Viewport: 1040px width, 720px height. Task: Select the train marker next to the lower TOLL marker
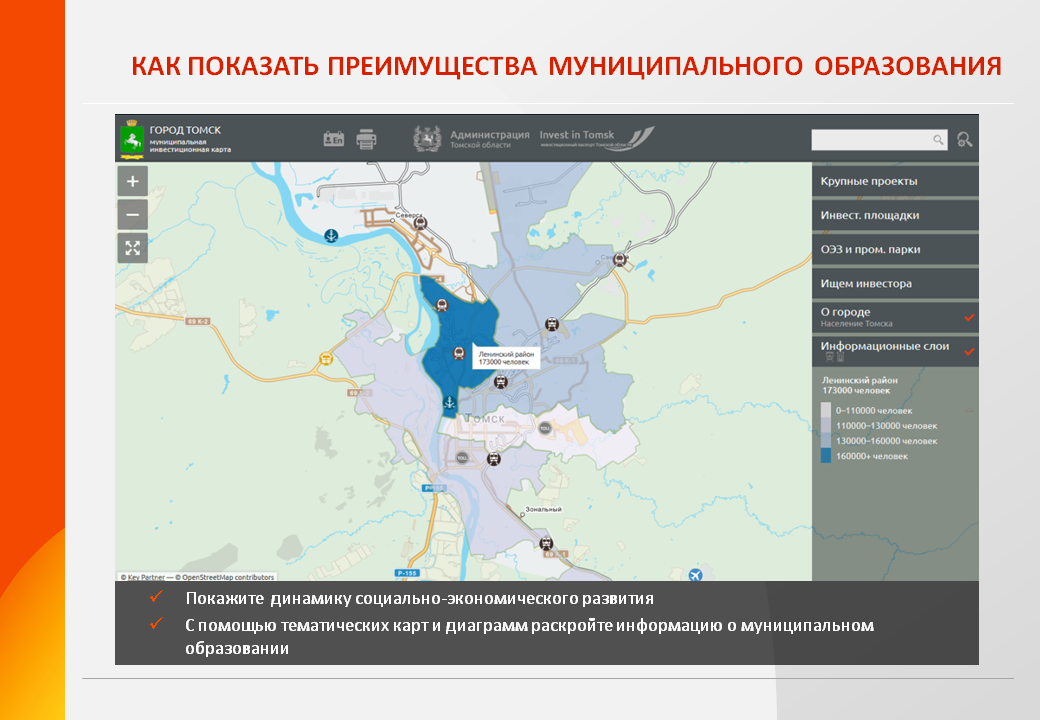tap(493, 459)
